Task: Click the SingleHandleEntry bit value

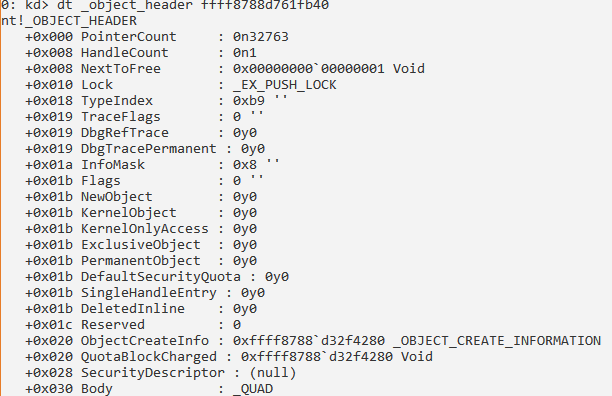Action: tap(253, 293)
